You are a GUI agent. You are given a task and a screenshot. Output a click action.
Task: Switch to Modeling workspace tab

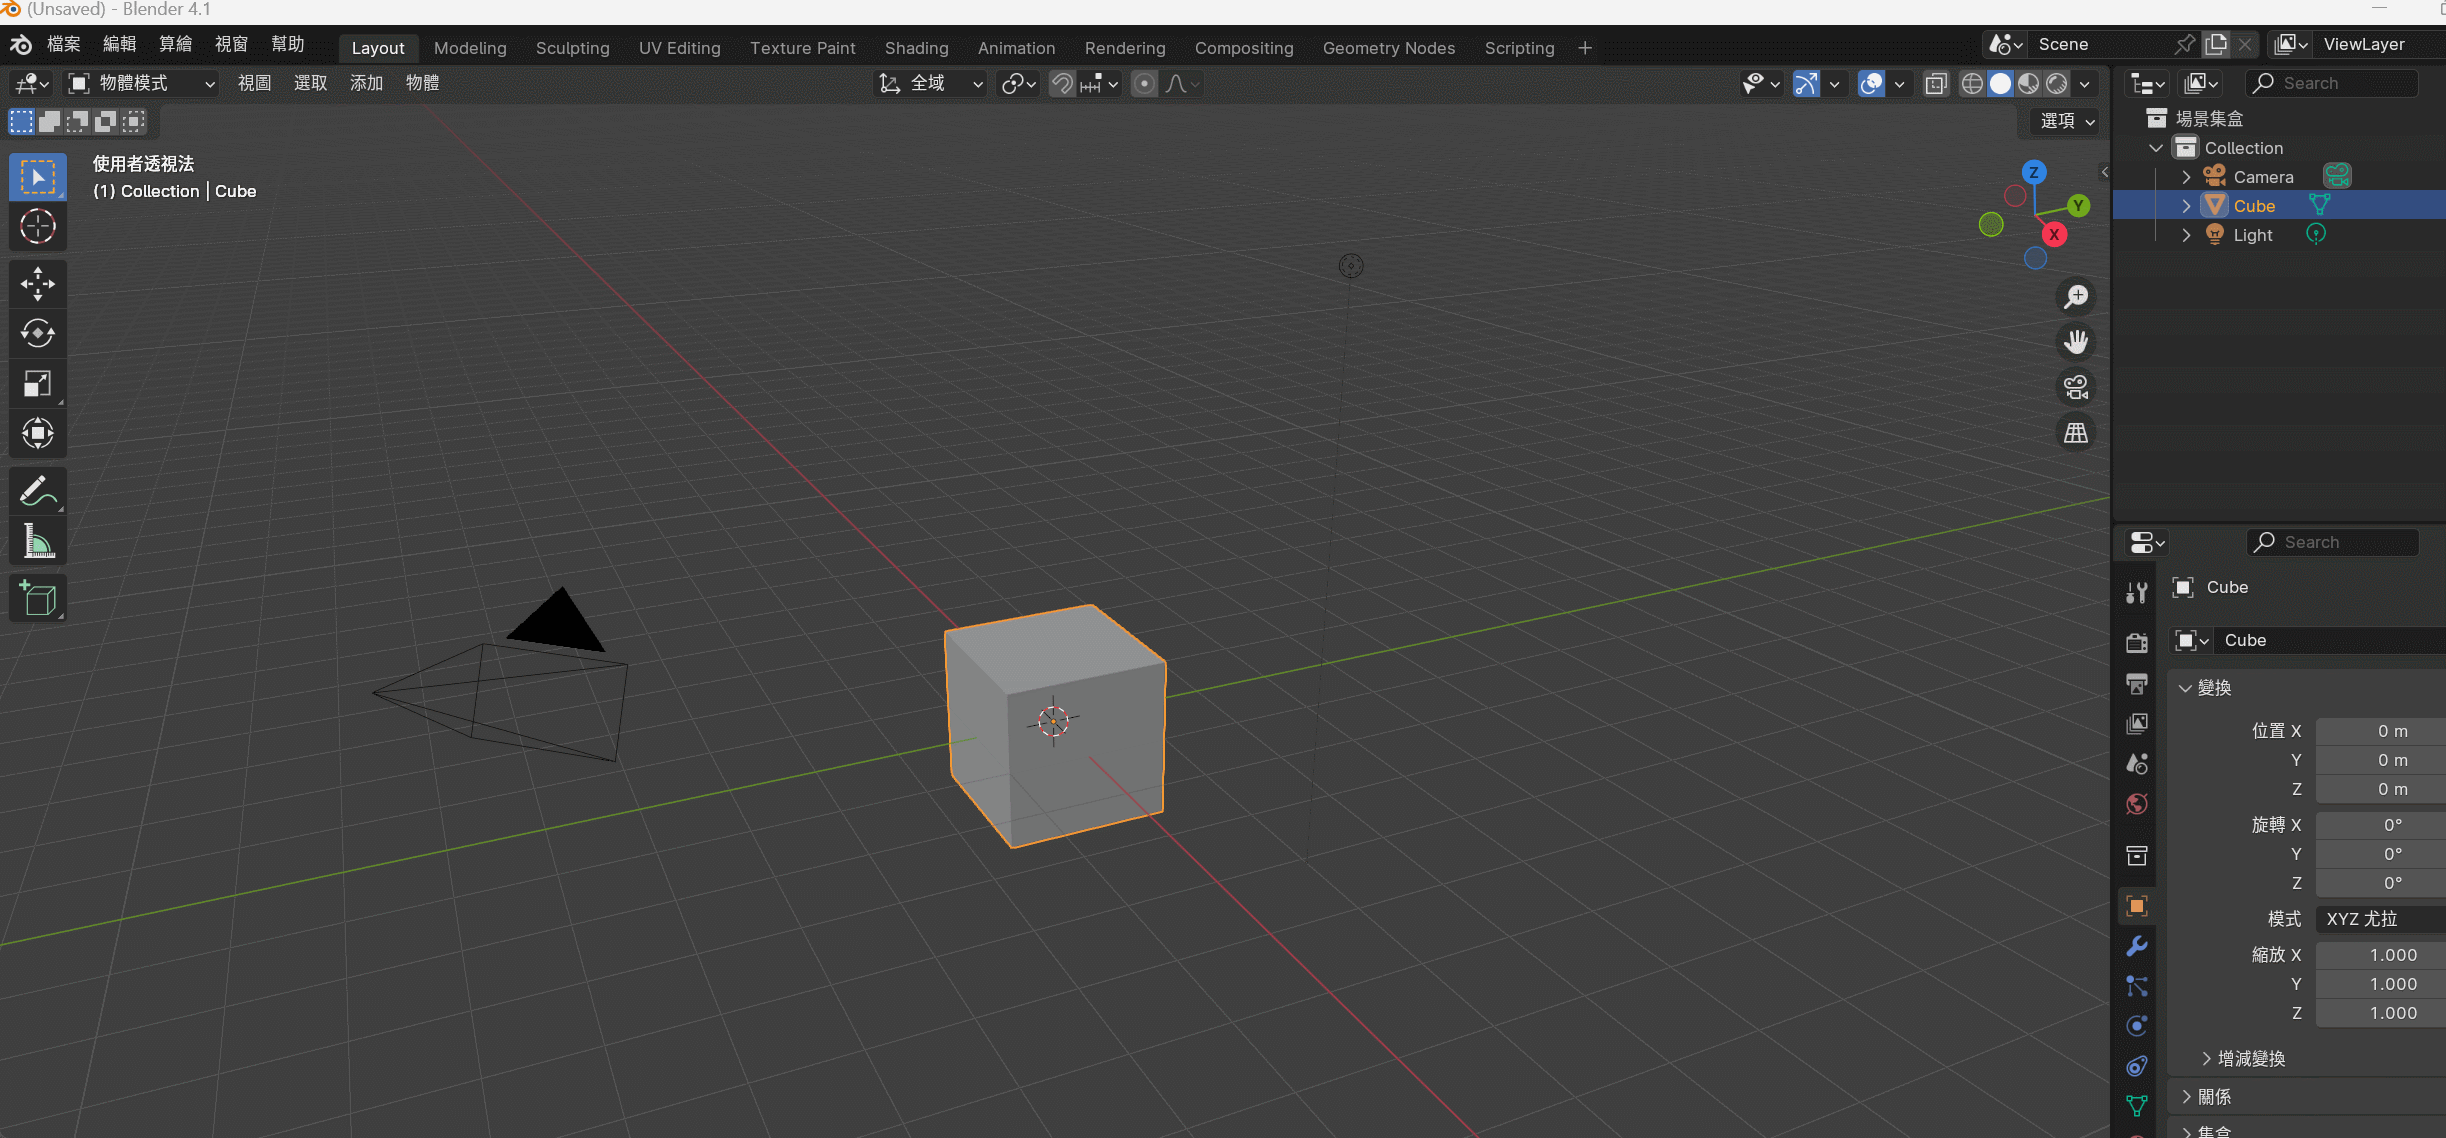pyautogui.click(x=468, y=47)
